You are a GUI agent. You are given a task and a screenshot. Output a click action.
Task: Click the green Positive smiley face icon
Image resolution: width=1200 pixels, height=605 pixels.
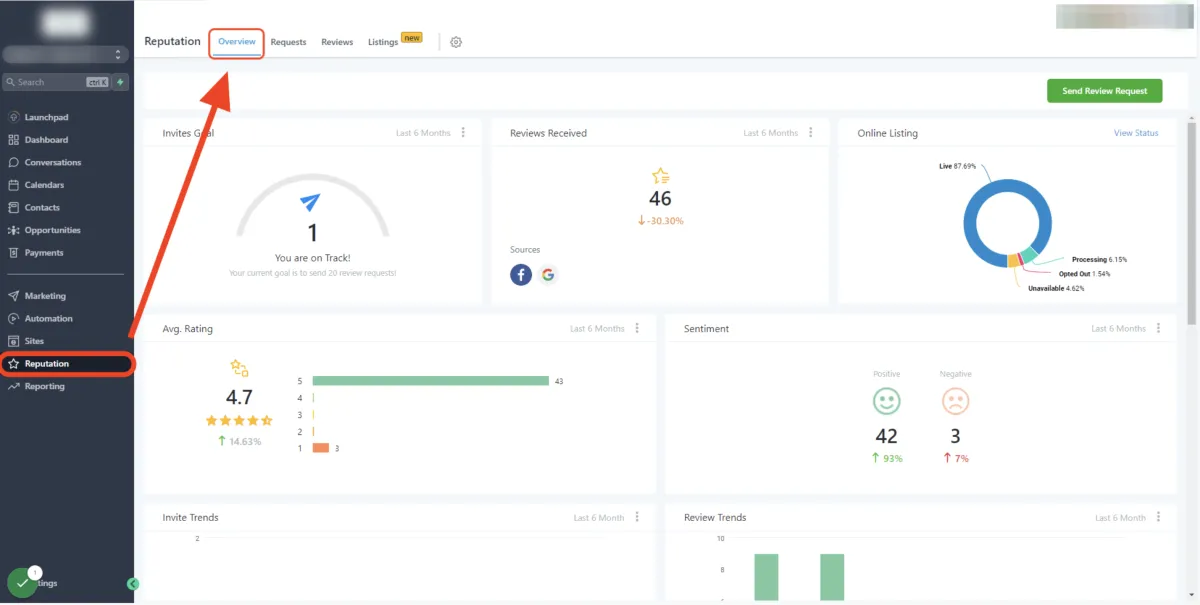(x=886, y=401)
